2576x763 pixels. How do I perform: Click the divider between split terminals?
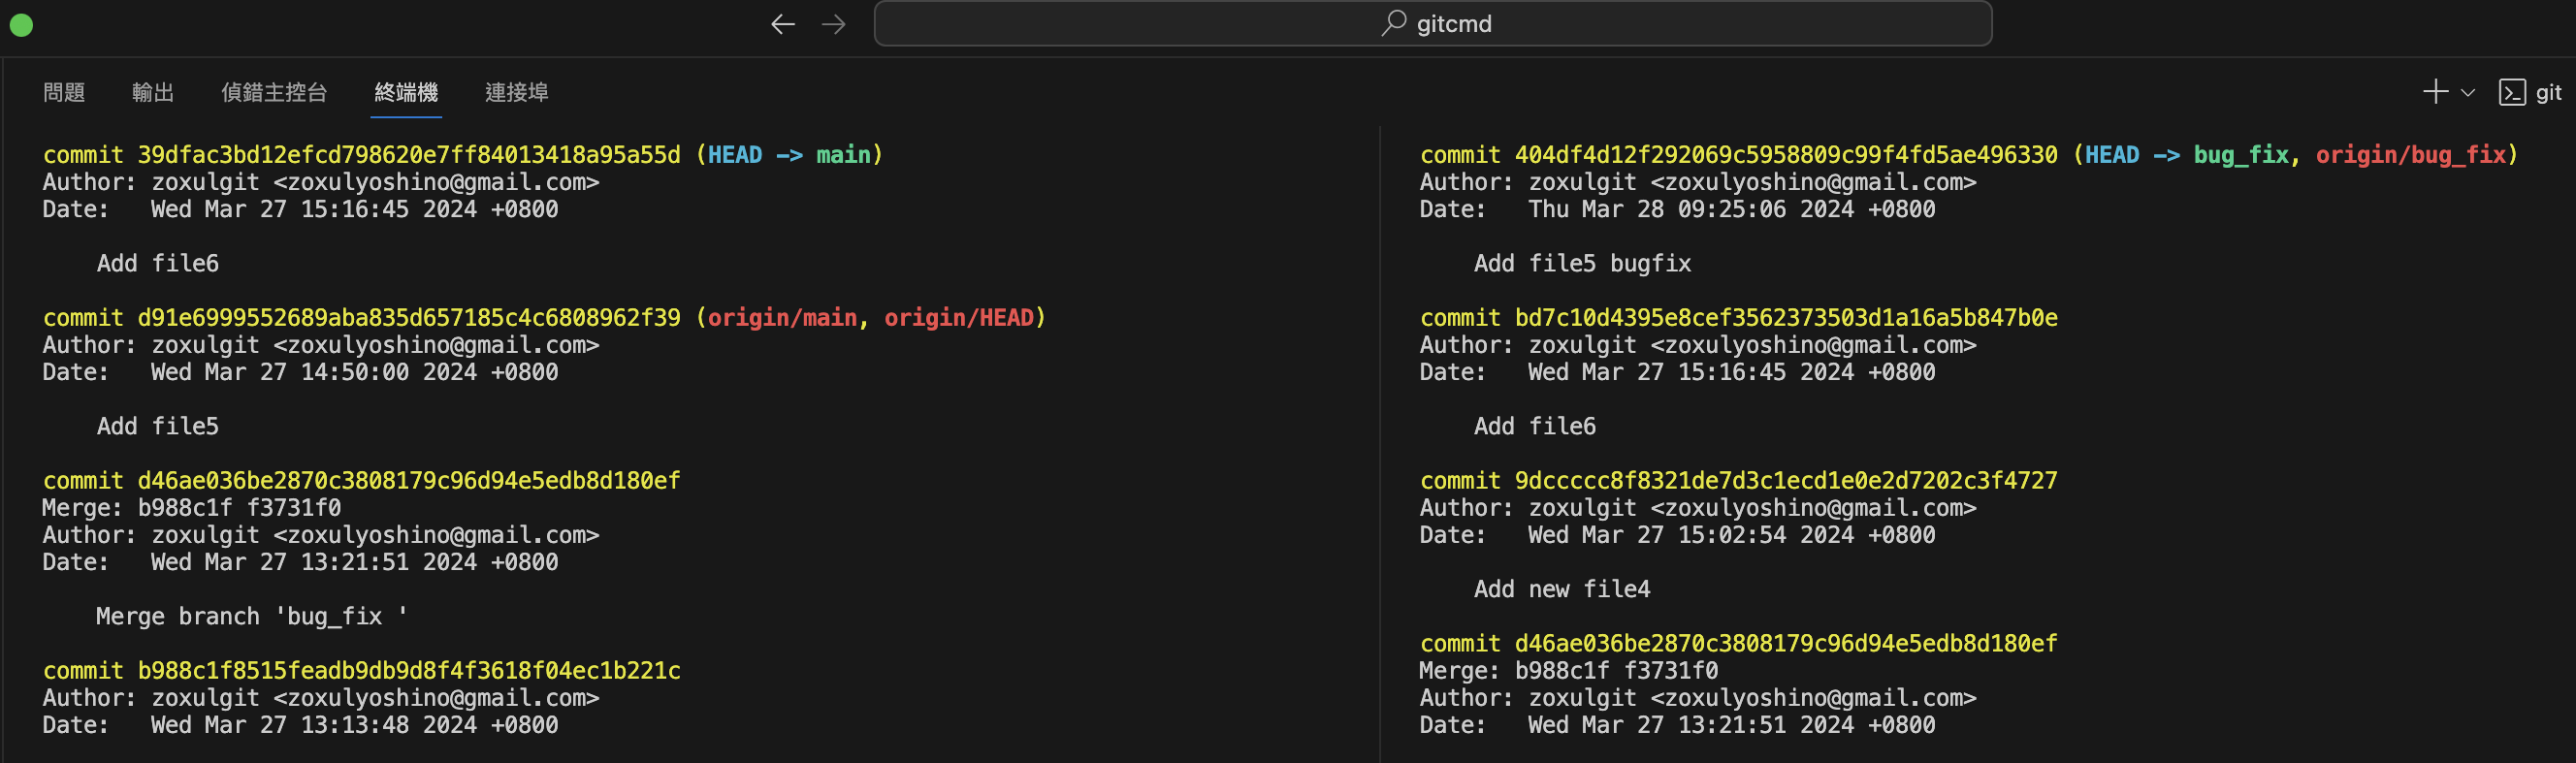point(1380,440)
